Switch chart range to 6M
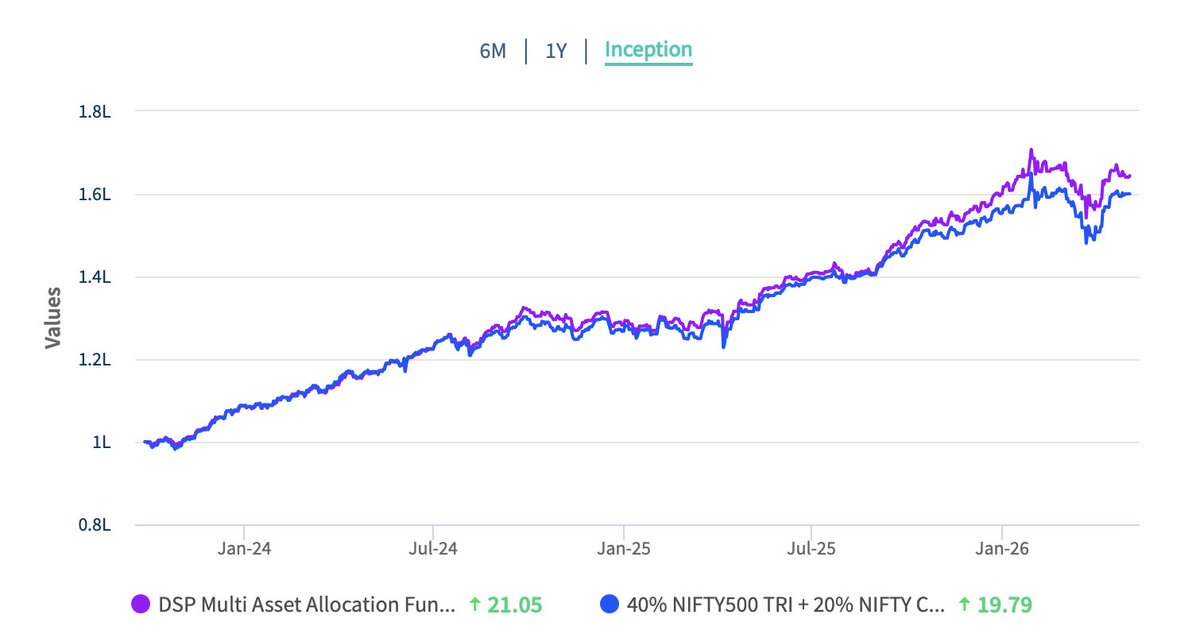The width and height of the screenshot is (1200, 634). [x=493, y=51]
